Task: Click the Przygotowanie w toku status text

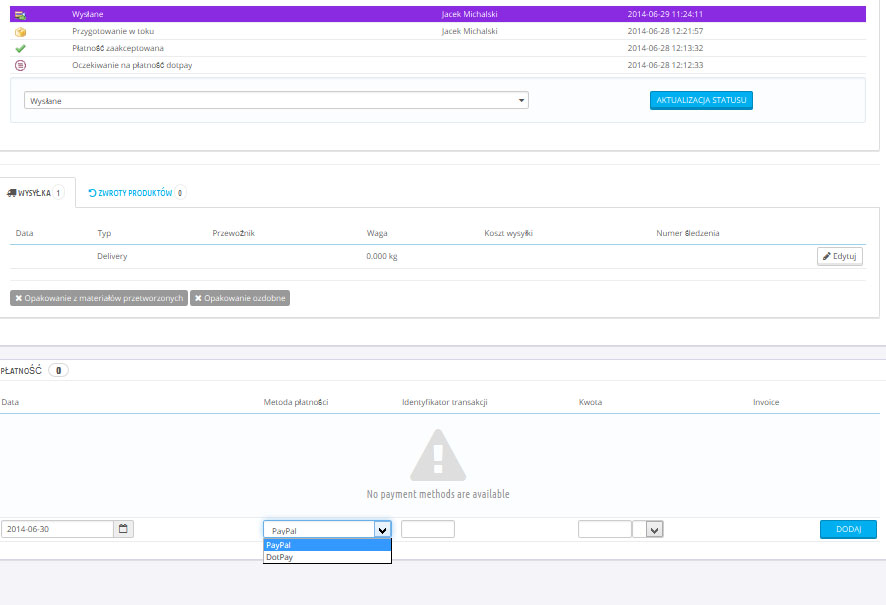Action: (113, 31)
